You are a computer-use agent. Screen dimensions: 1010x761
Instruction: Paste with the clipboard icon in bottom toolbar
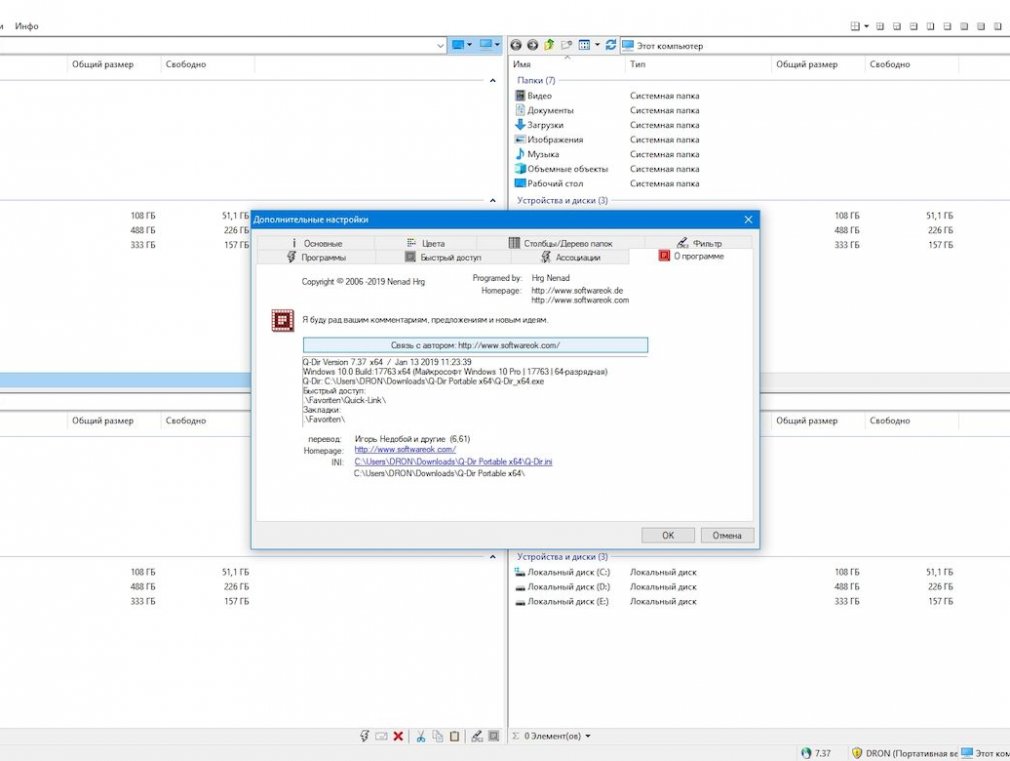click(x=454, y=736)
